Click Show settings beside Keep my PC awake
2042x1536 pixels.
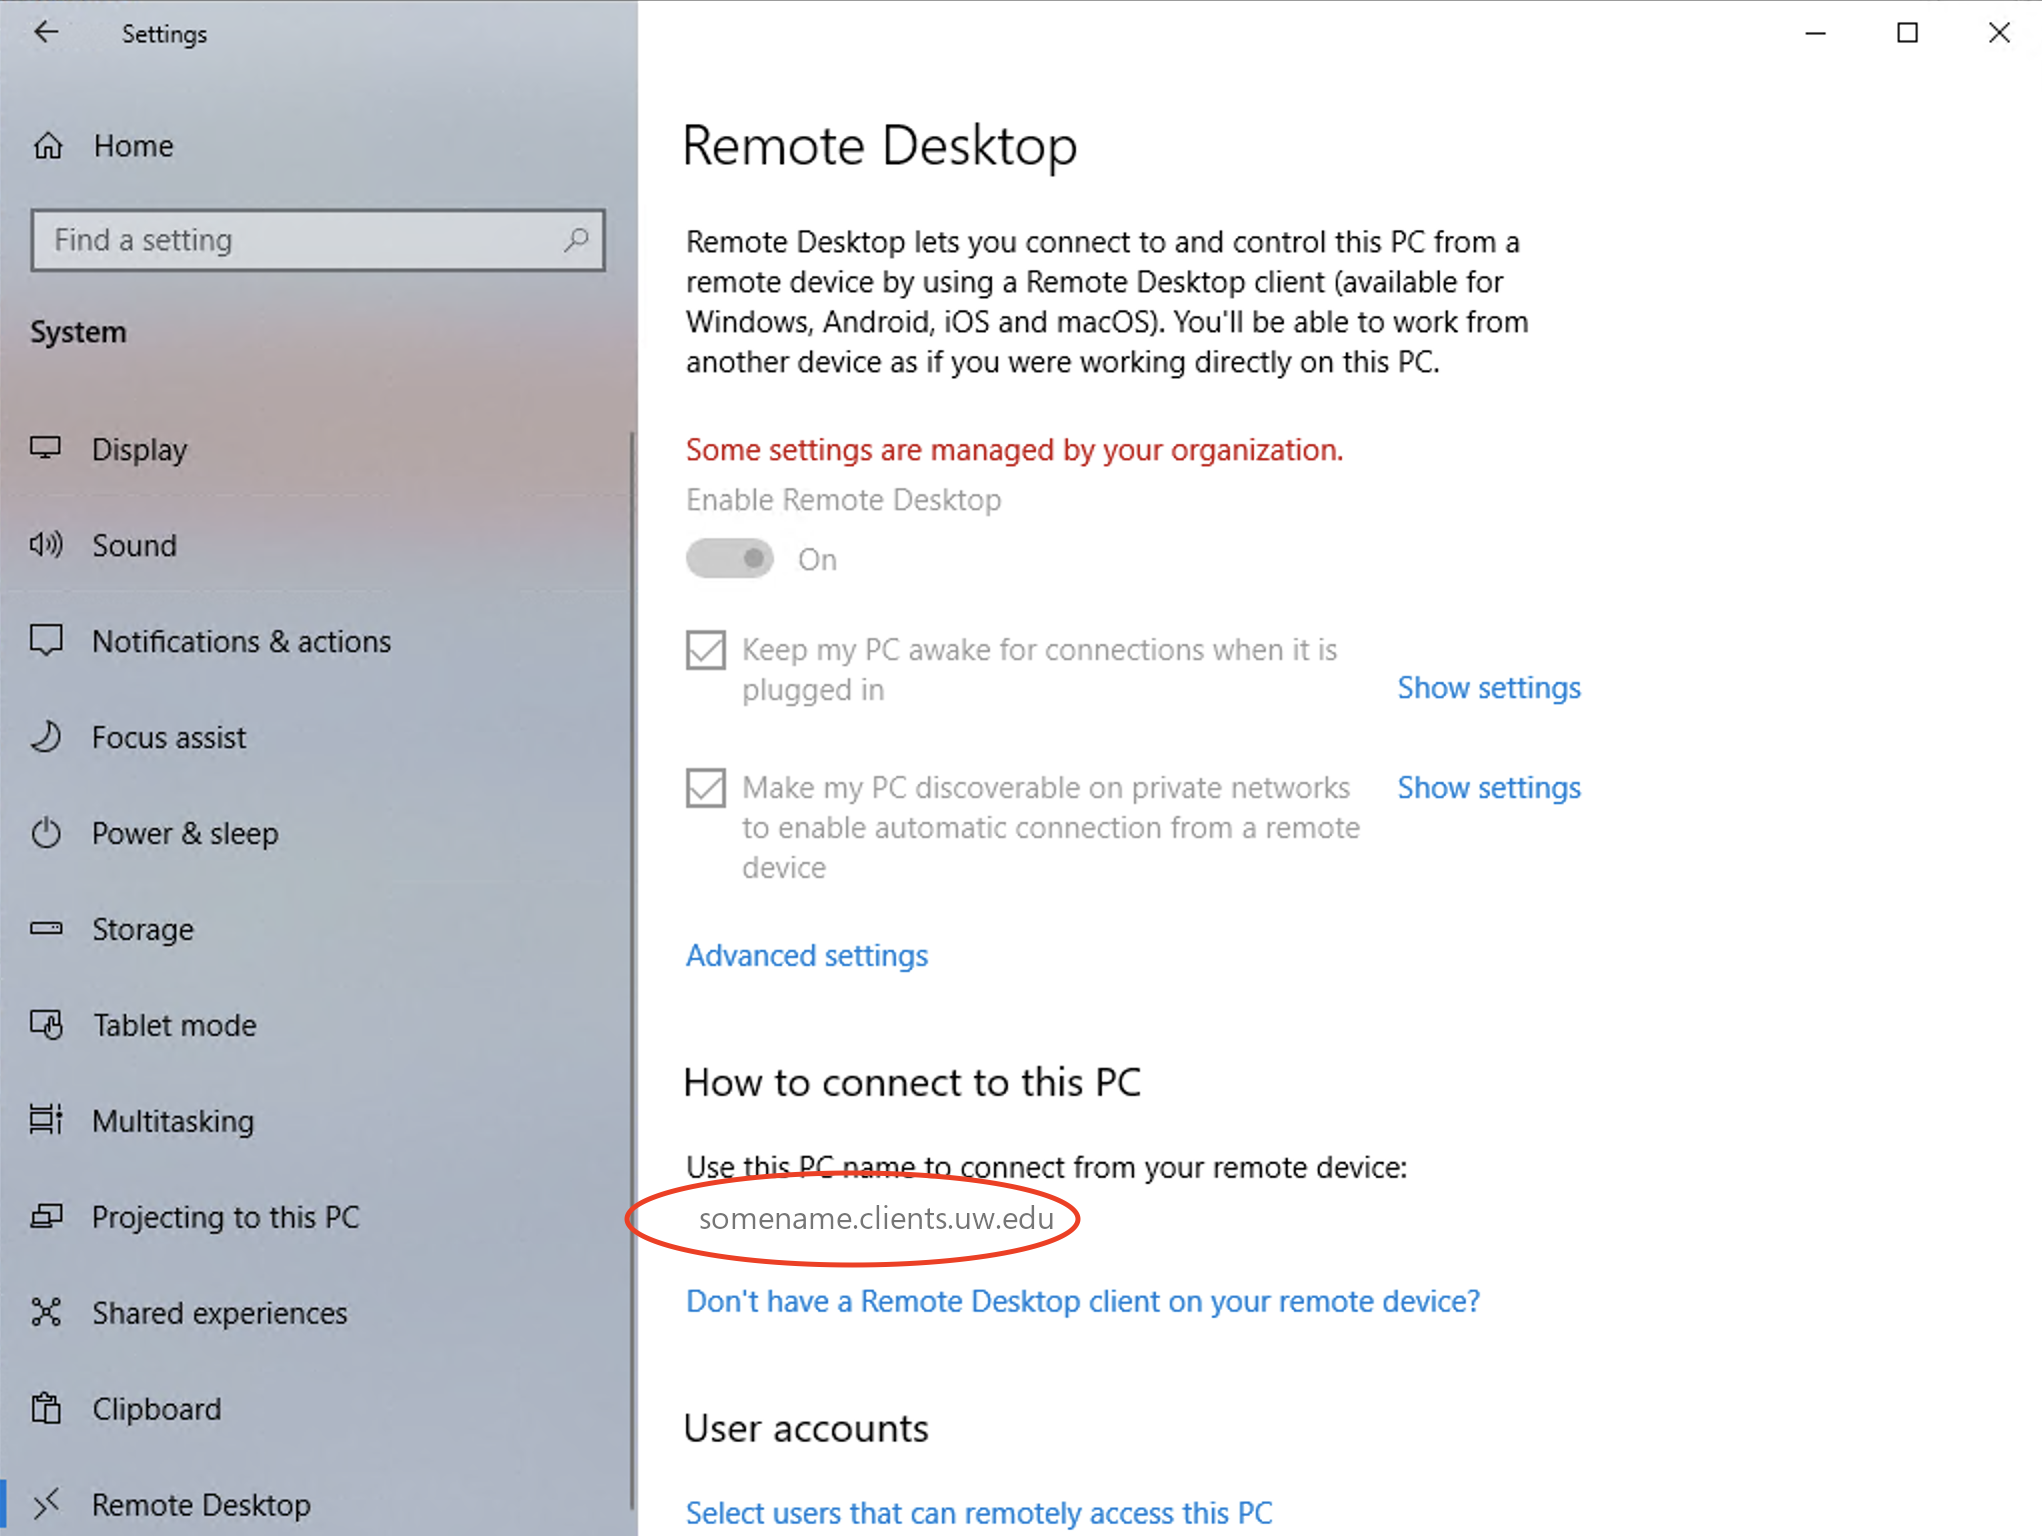pos(1489,688)
